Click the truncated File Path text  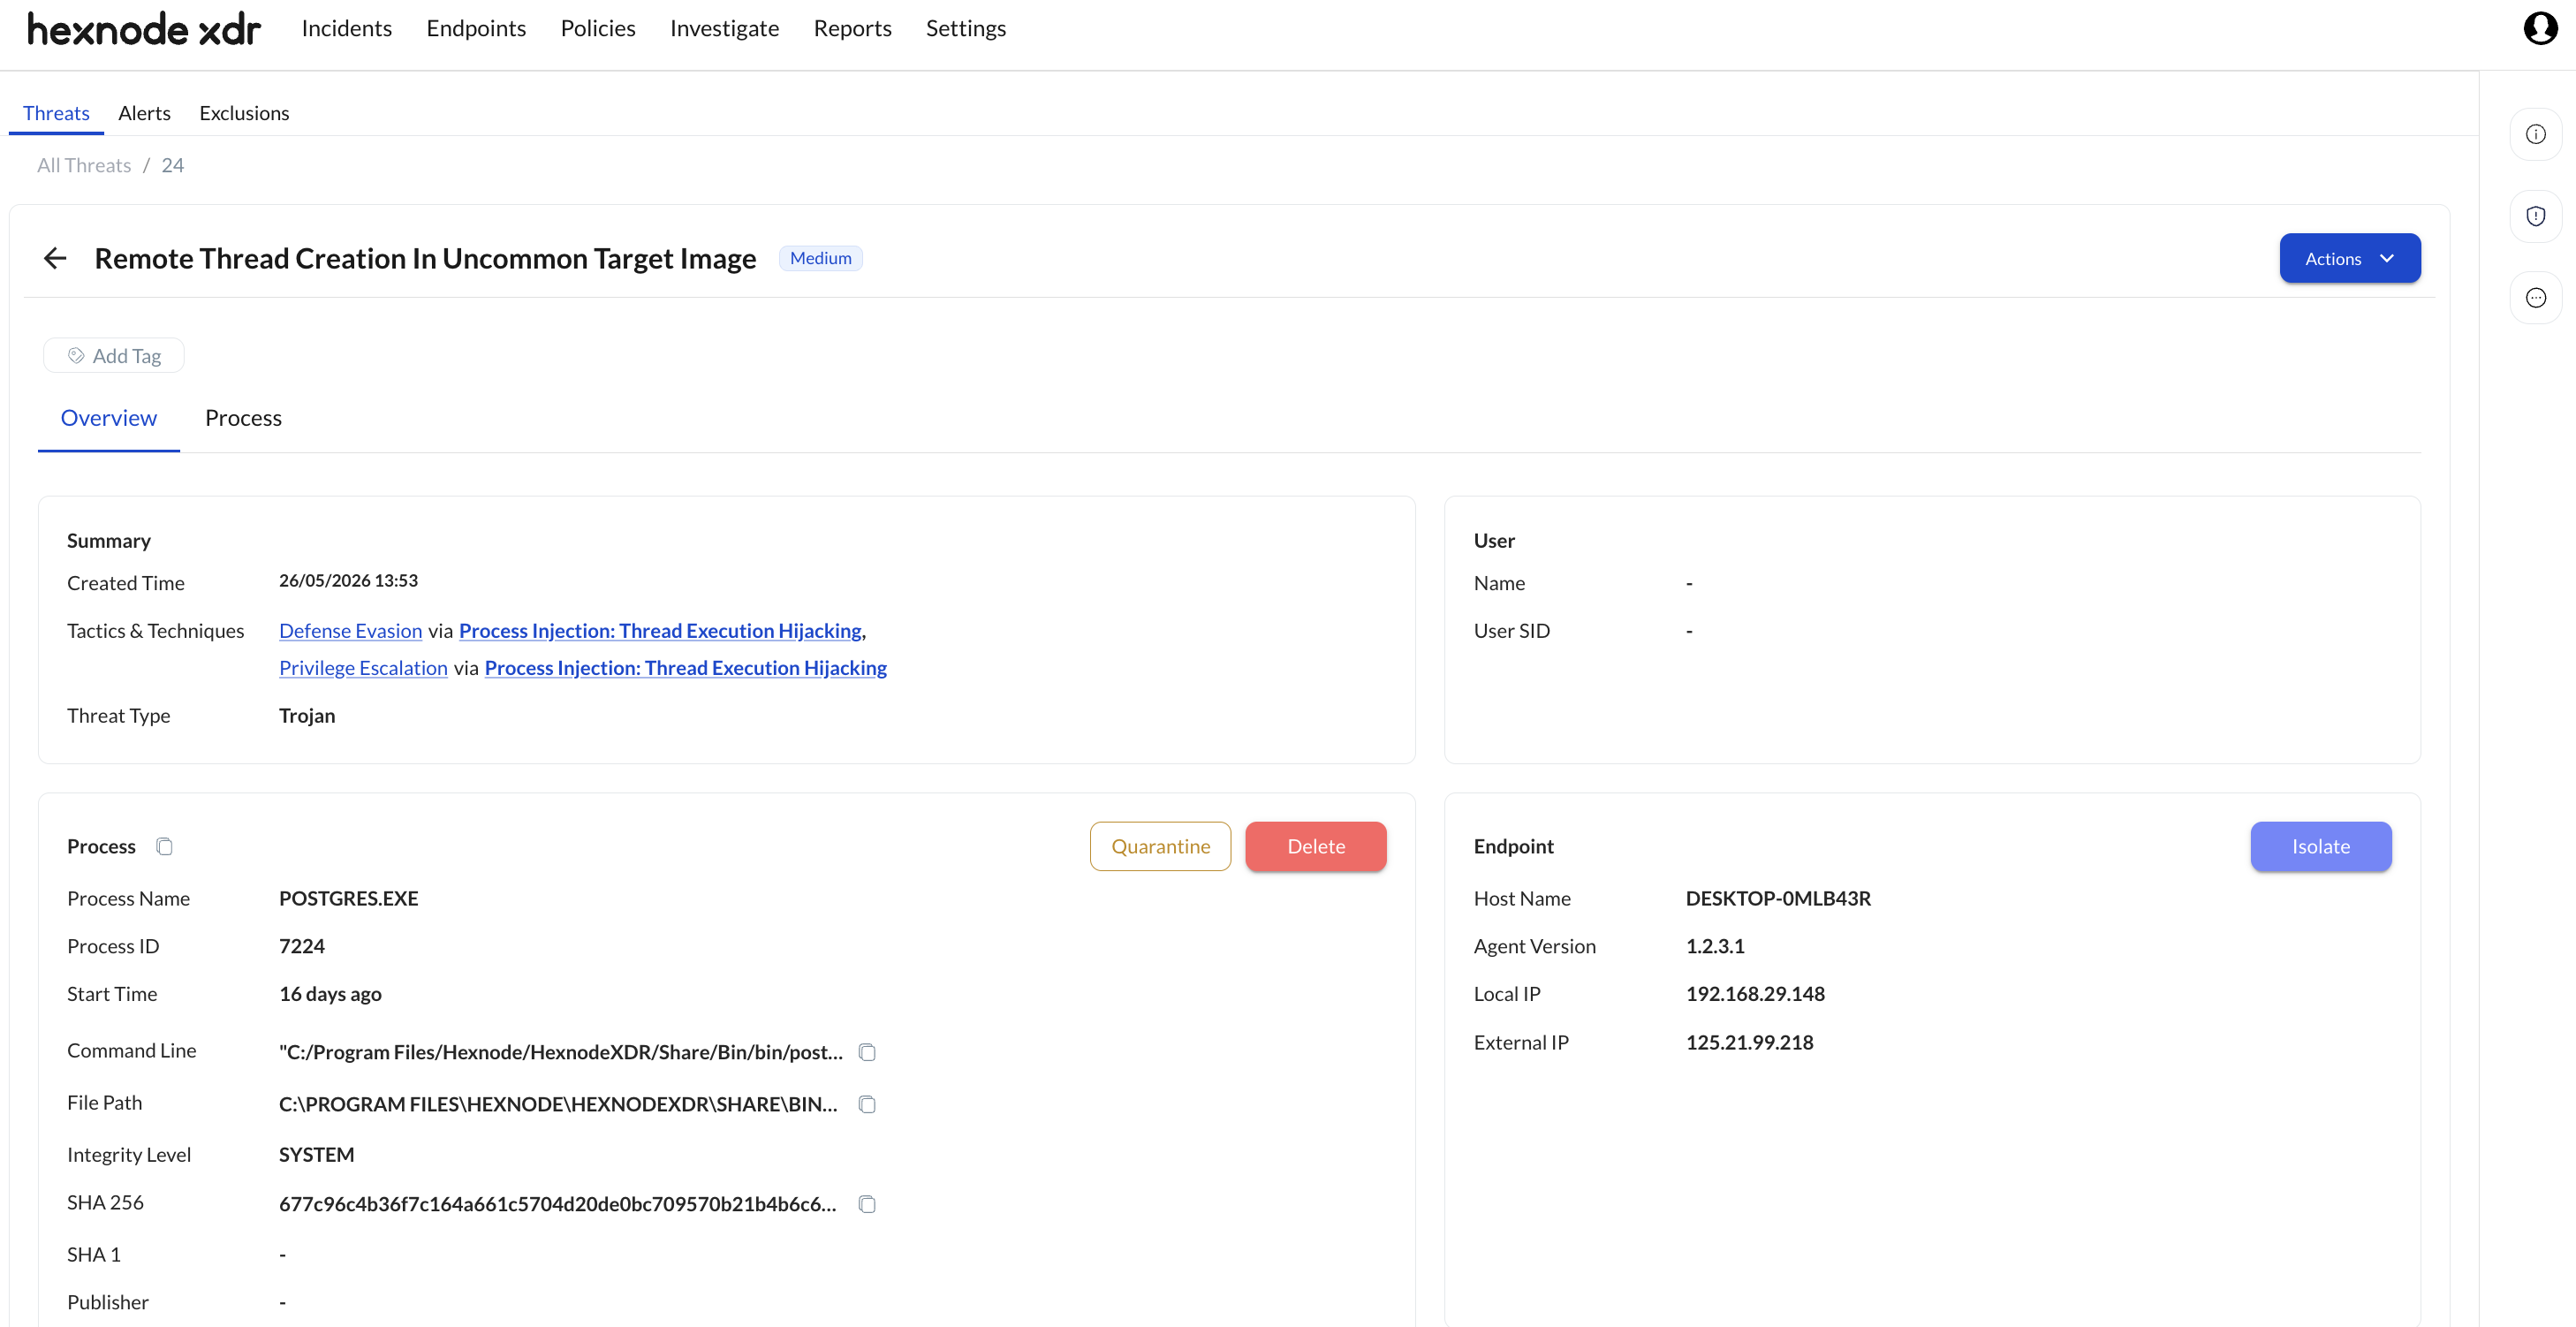(558, 1104)
